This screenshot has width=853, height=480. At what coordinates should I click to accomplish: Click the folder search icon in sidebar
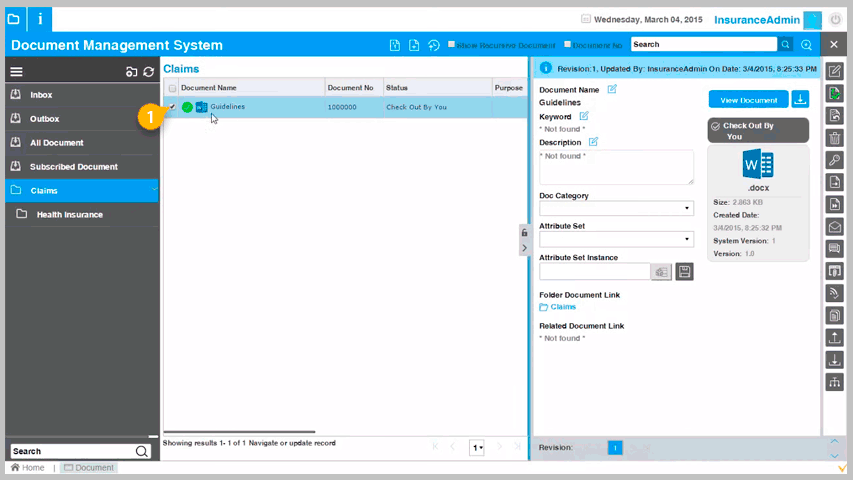[x=131, y=71]
